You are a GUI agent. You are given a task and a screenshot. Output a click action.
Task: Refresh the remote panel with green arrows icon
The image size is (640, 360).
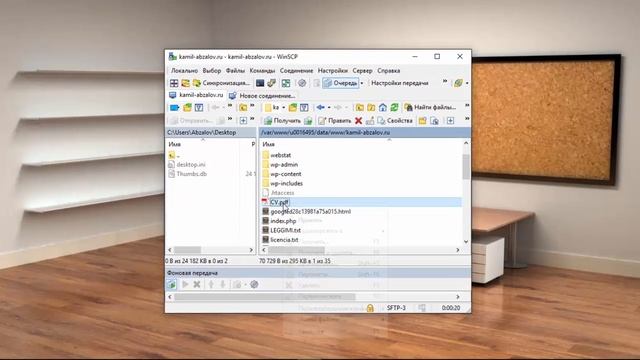[x=394, y=107]
